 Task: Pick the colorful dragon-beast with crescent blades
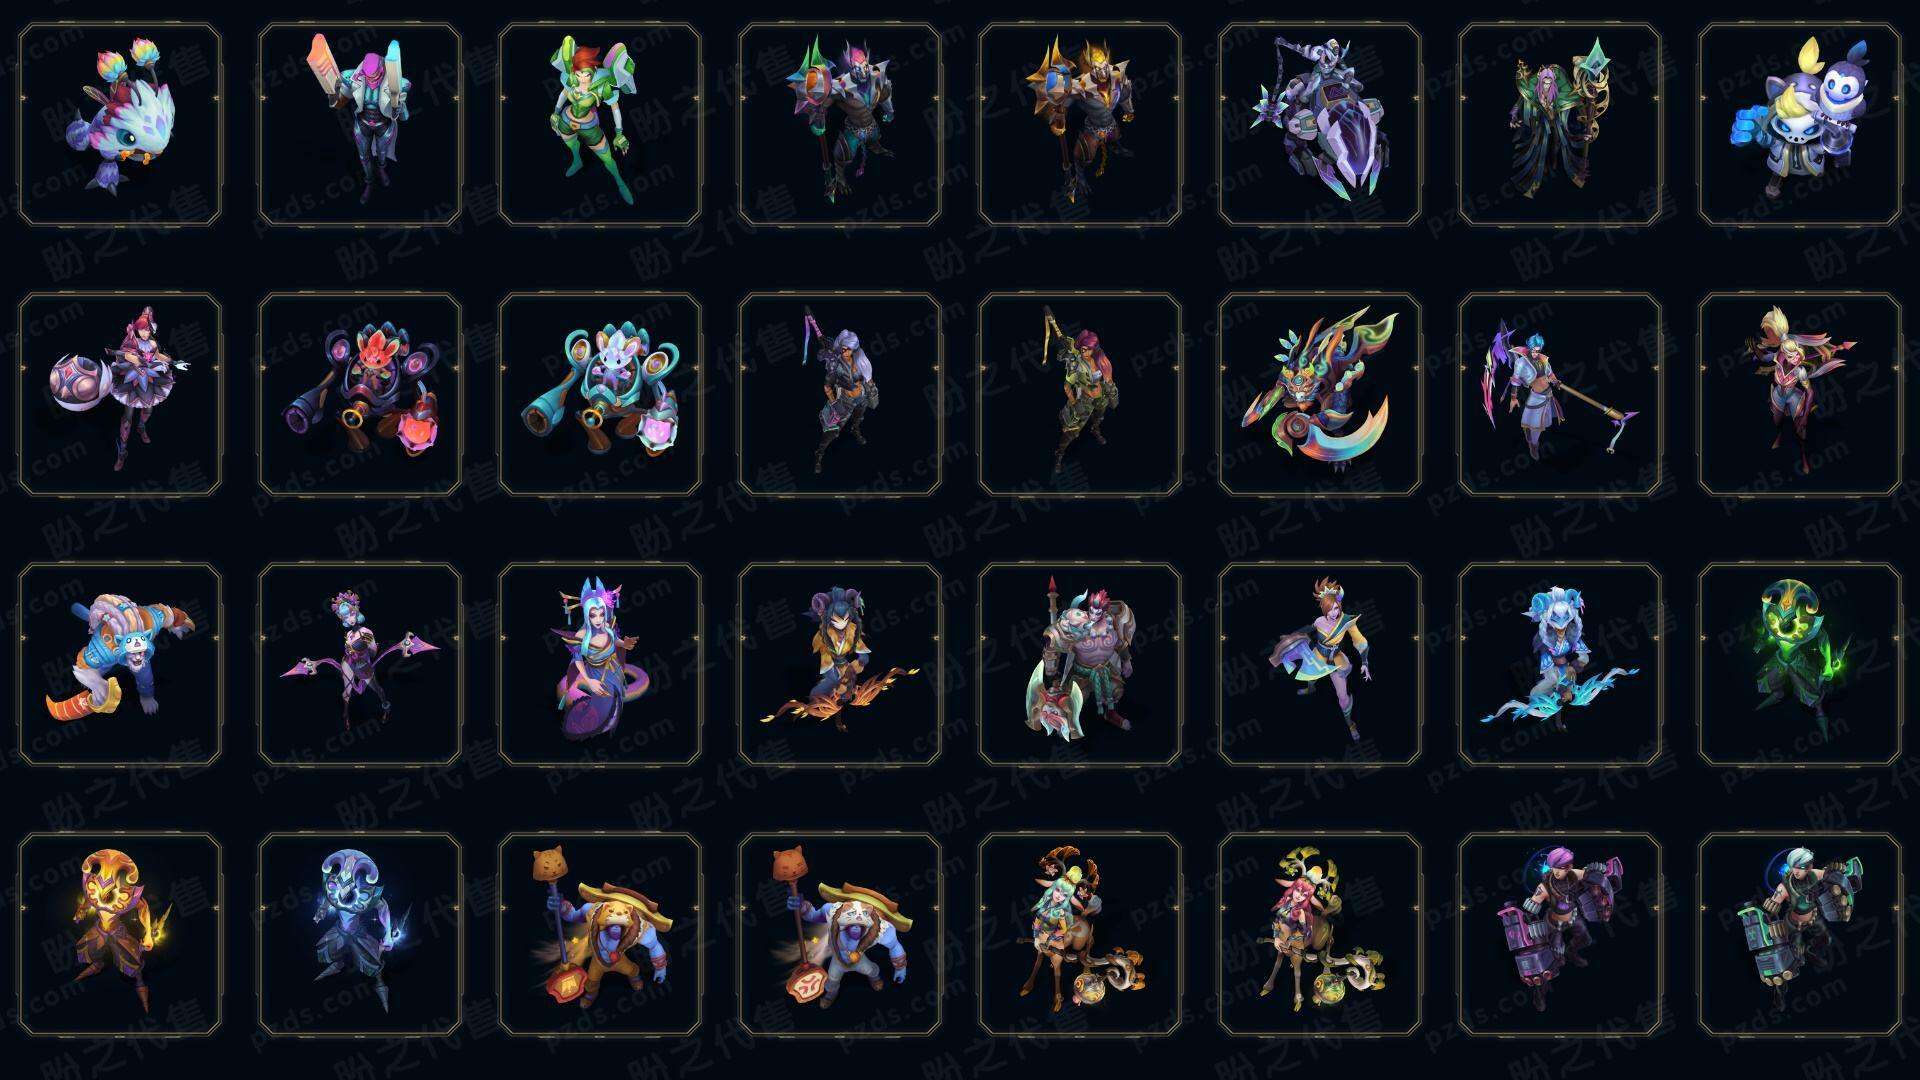(1320, 395)
